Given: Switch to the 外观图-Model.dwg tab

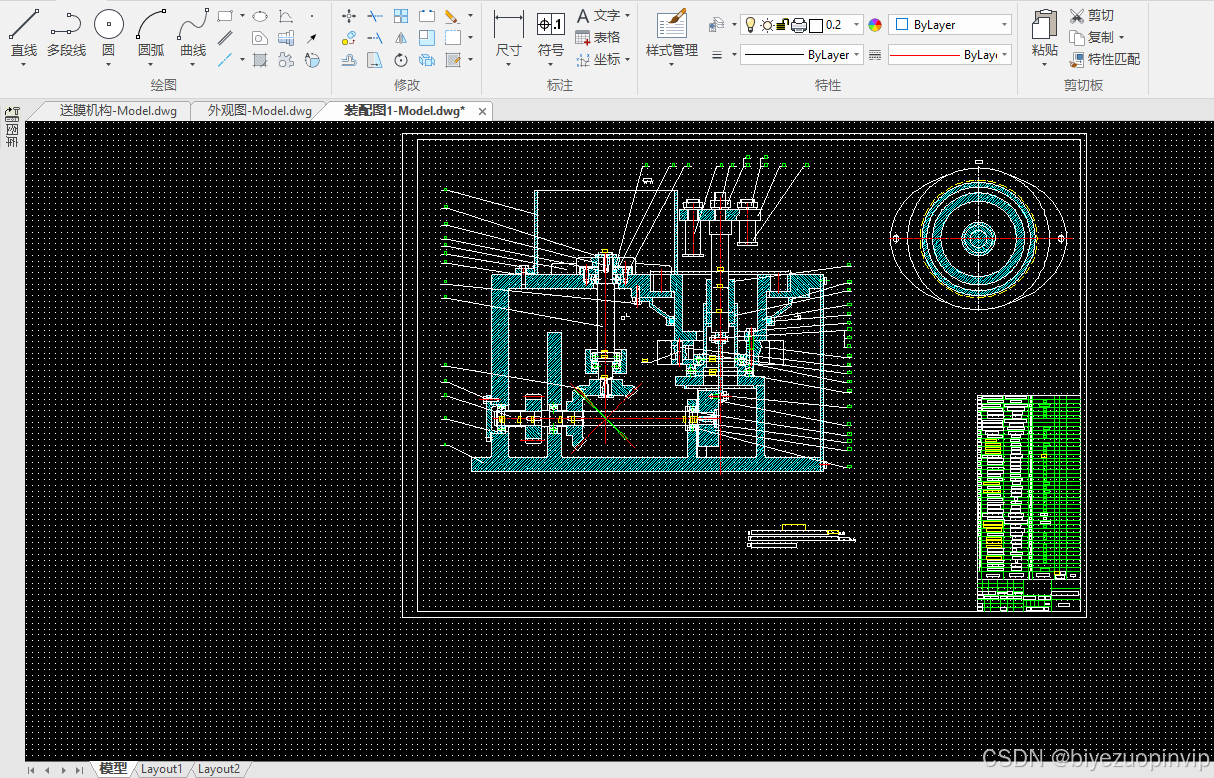Looking at the screenshot, I should click(x=259, y=111).
